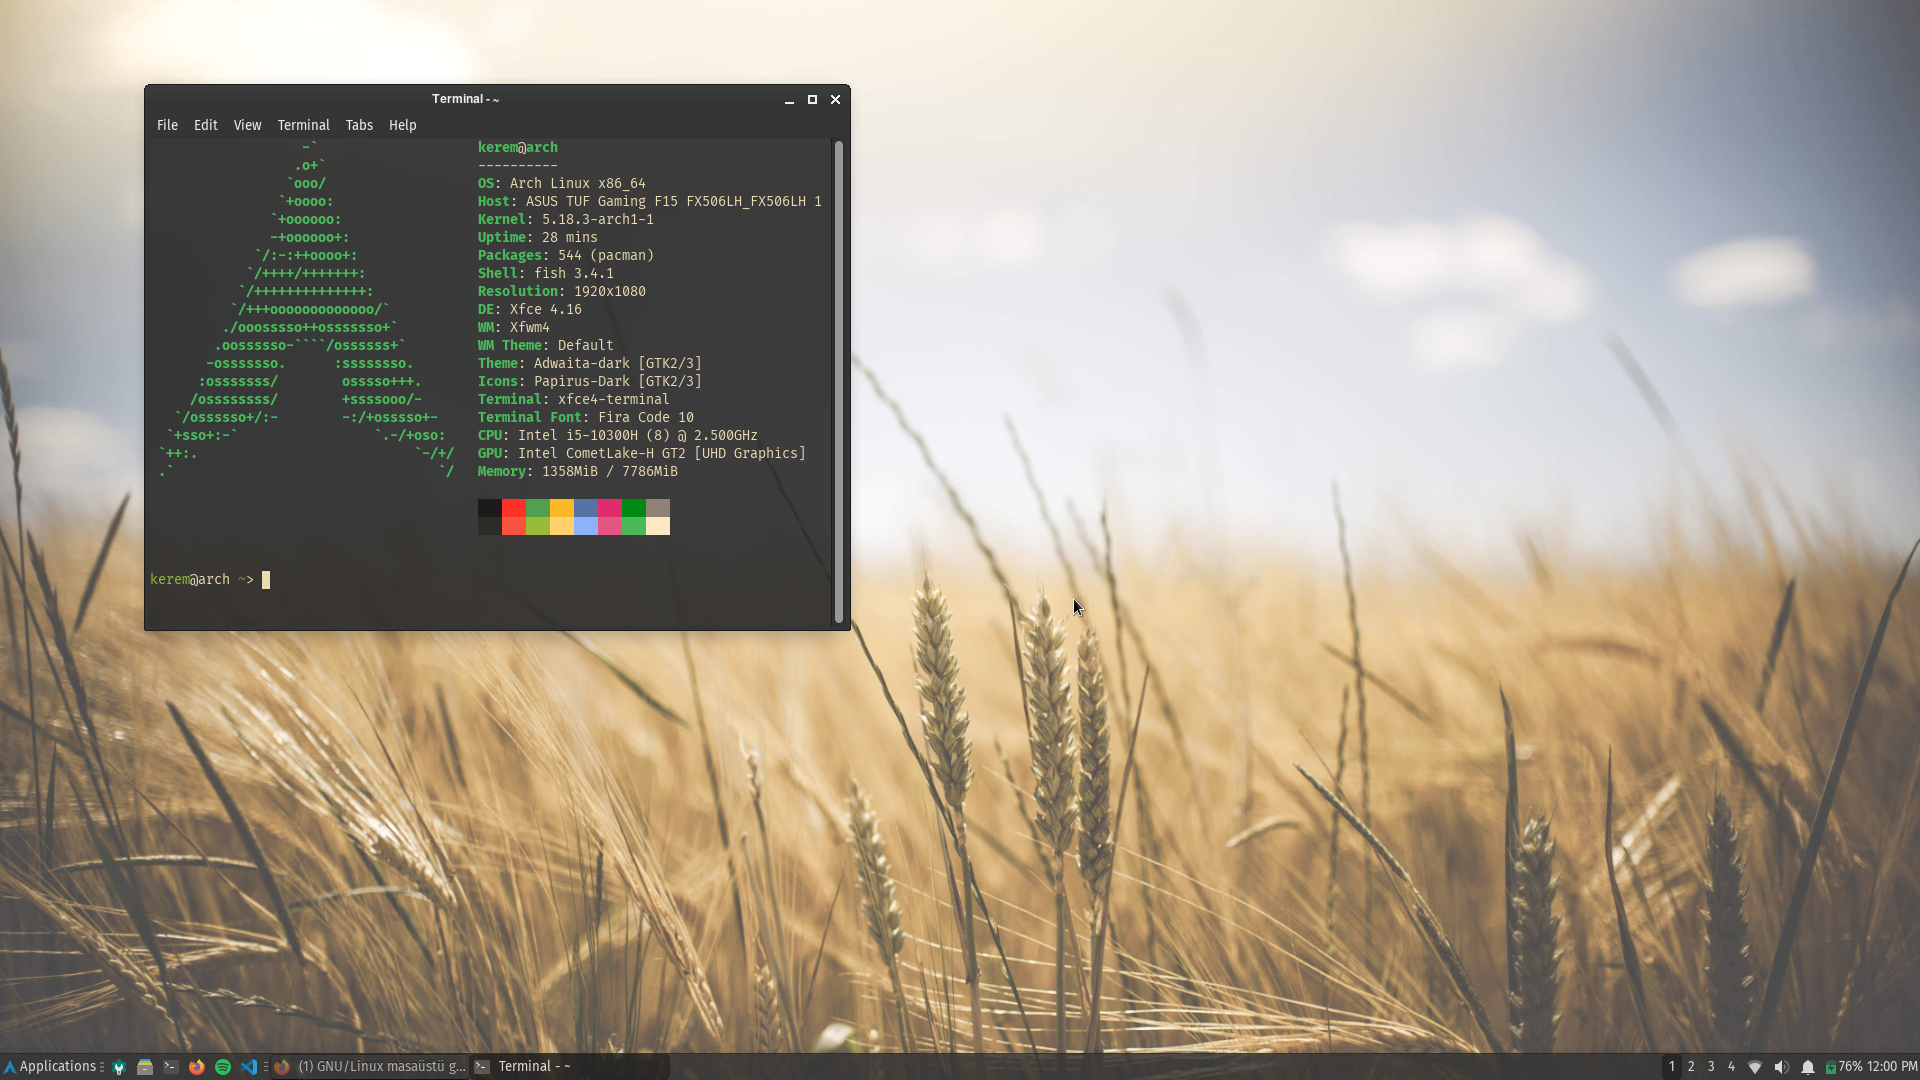Click the terminal launcher icon in the panel
The width and height of the screenshot is (1920, 1080).
tap(171, 1067)
